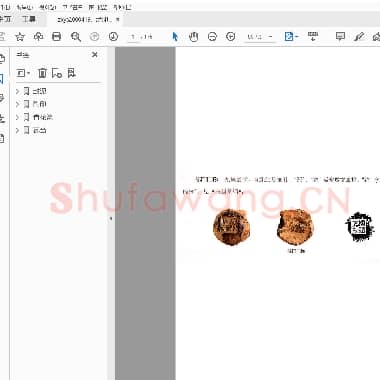Screen dimensions: 380x380
Task: Print the document with the printer icon
Action: tap(57, 36)
